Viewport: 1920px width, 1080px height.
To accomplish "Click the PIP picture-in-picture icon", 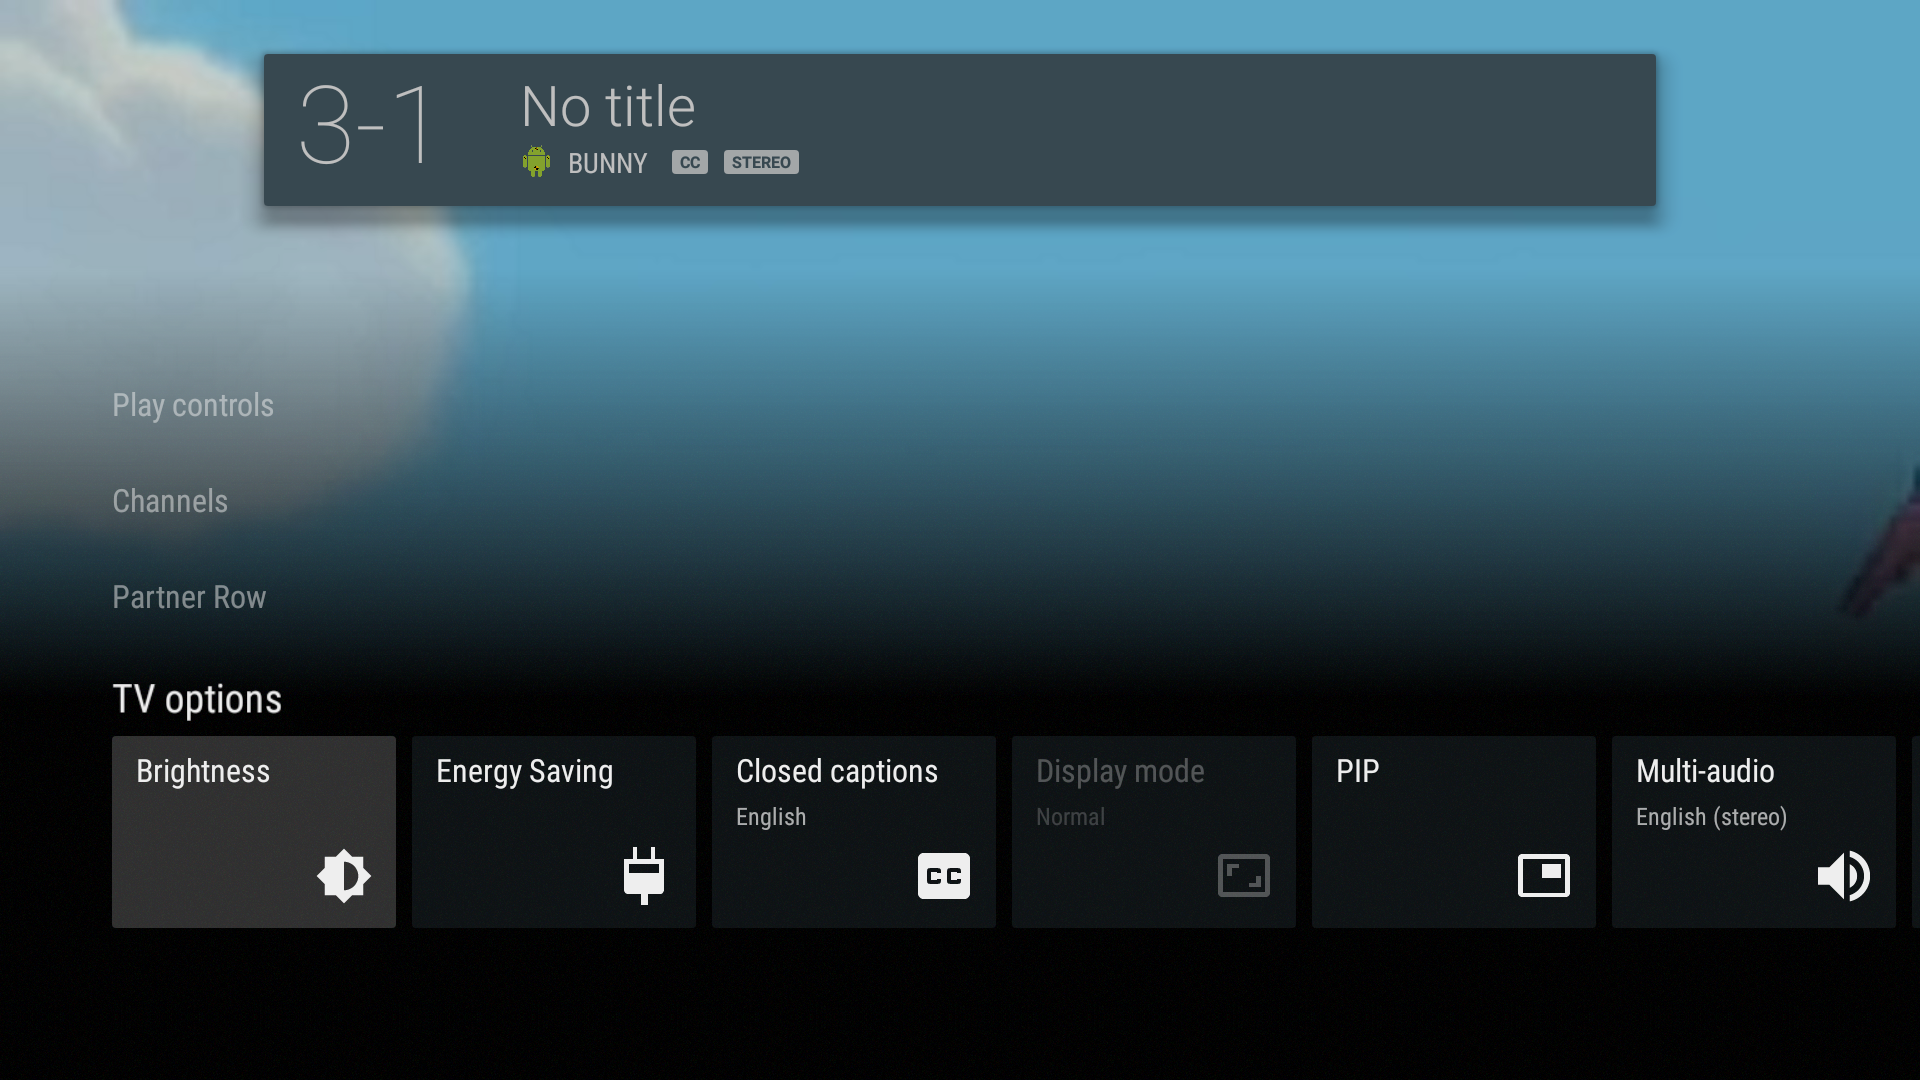I will pos(1544,876).
